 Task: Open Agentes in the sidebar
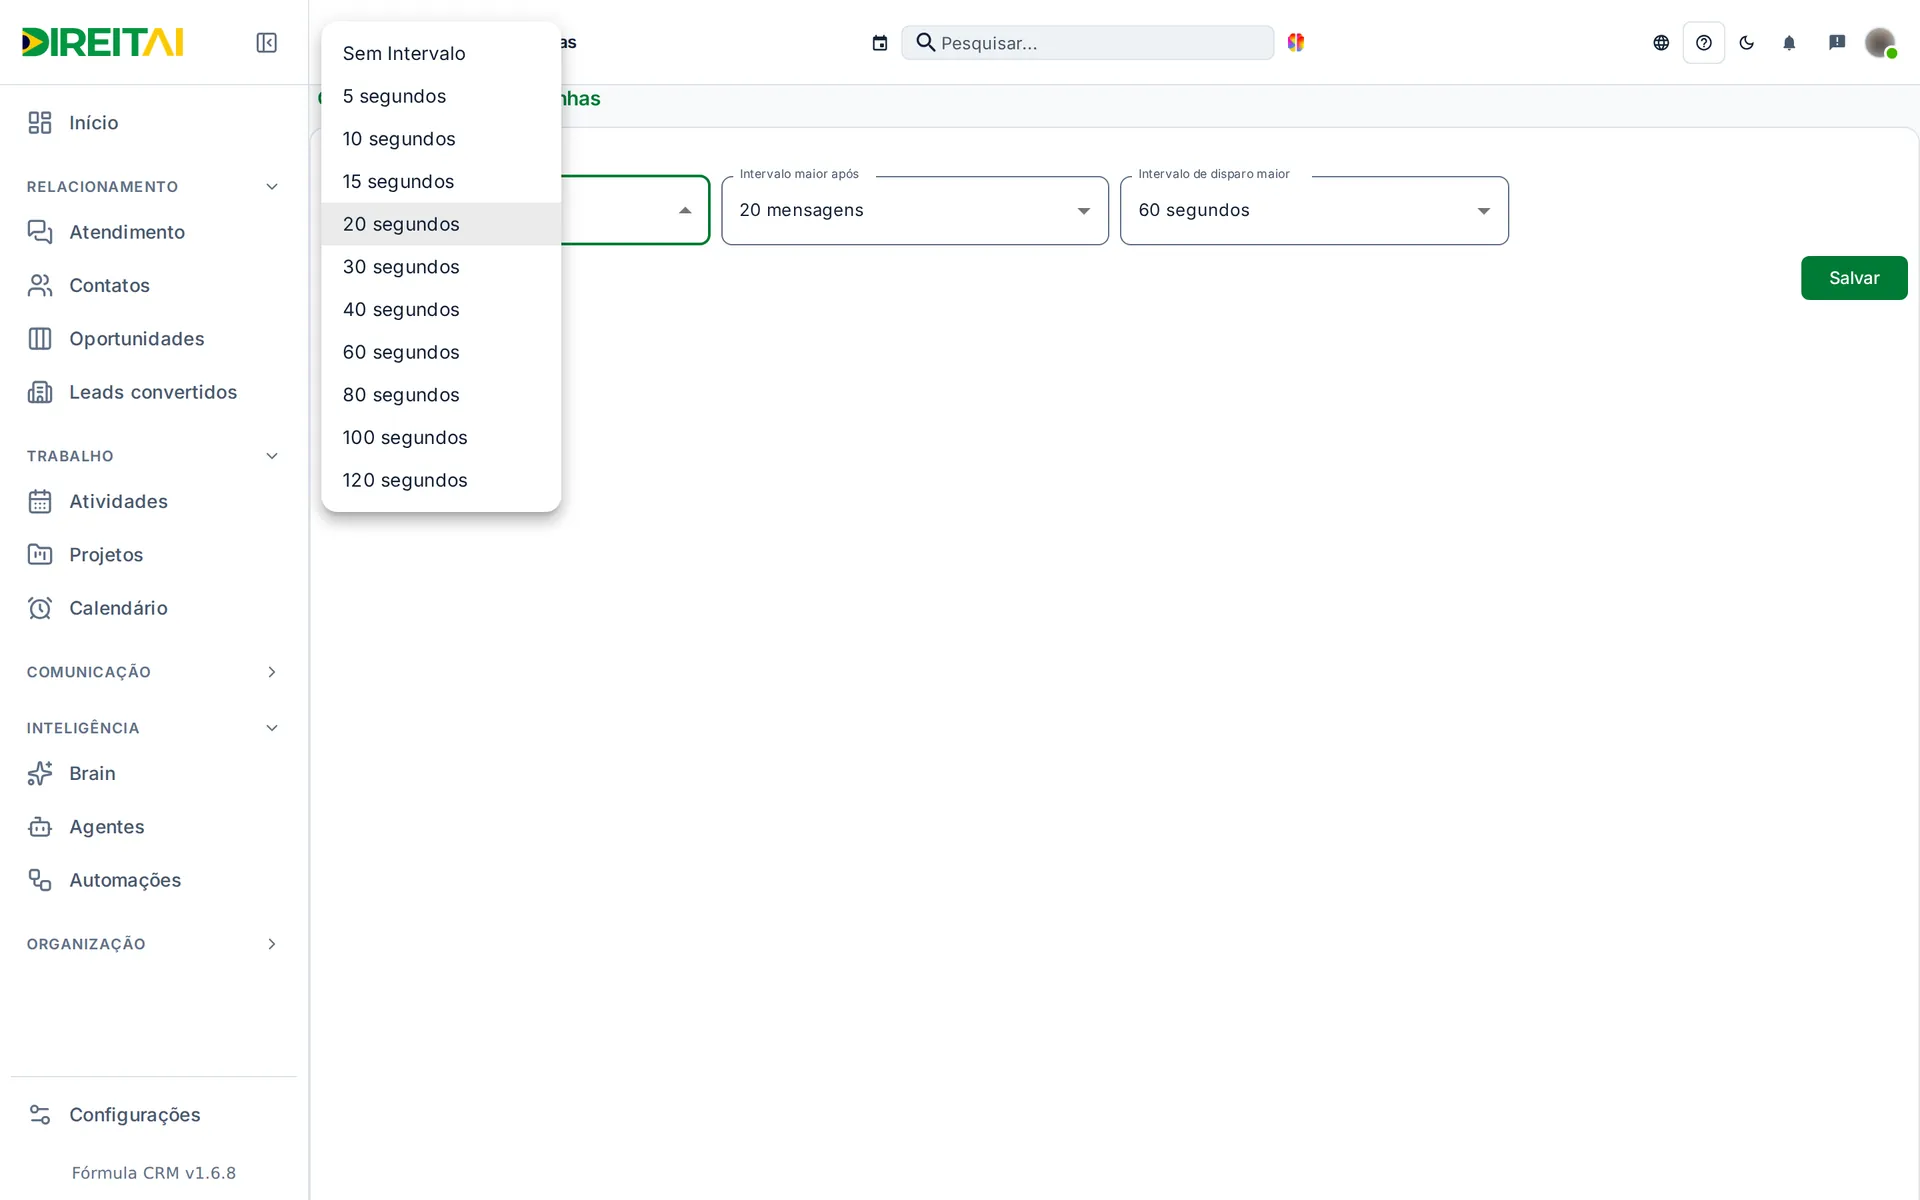click(154, 827)
